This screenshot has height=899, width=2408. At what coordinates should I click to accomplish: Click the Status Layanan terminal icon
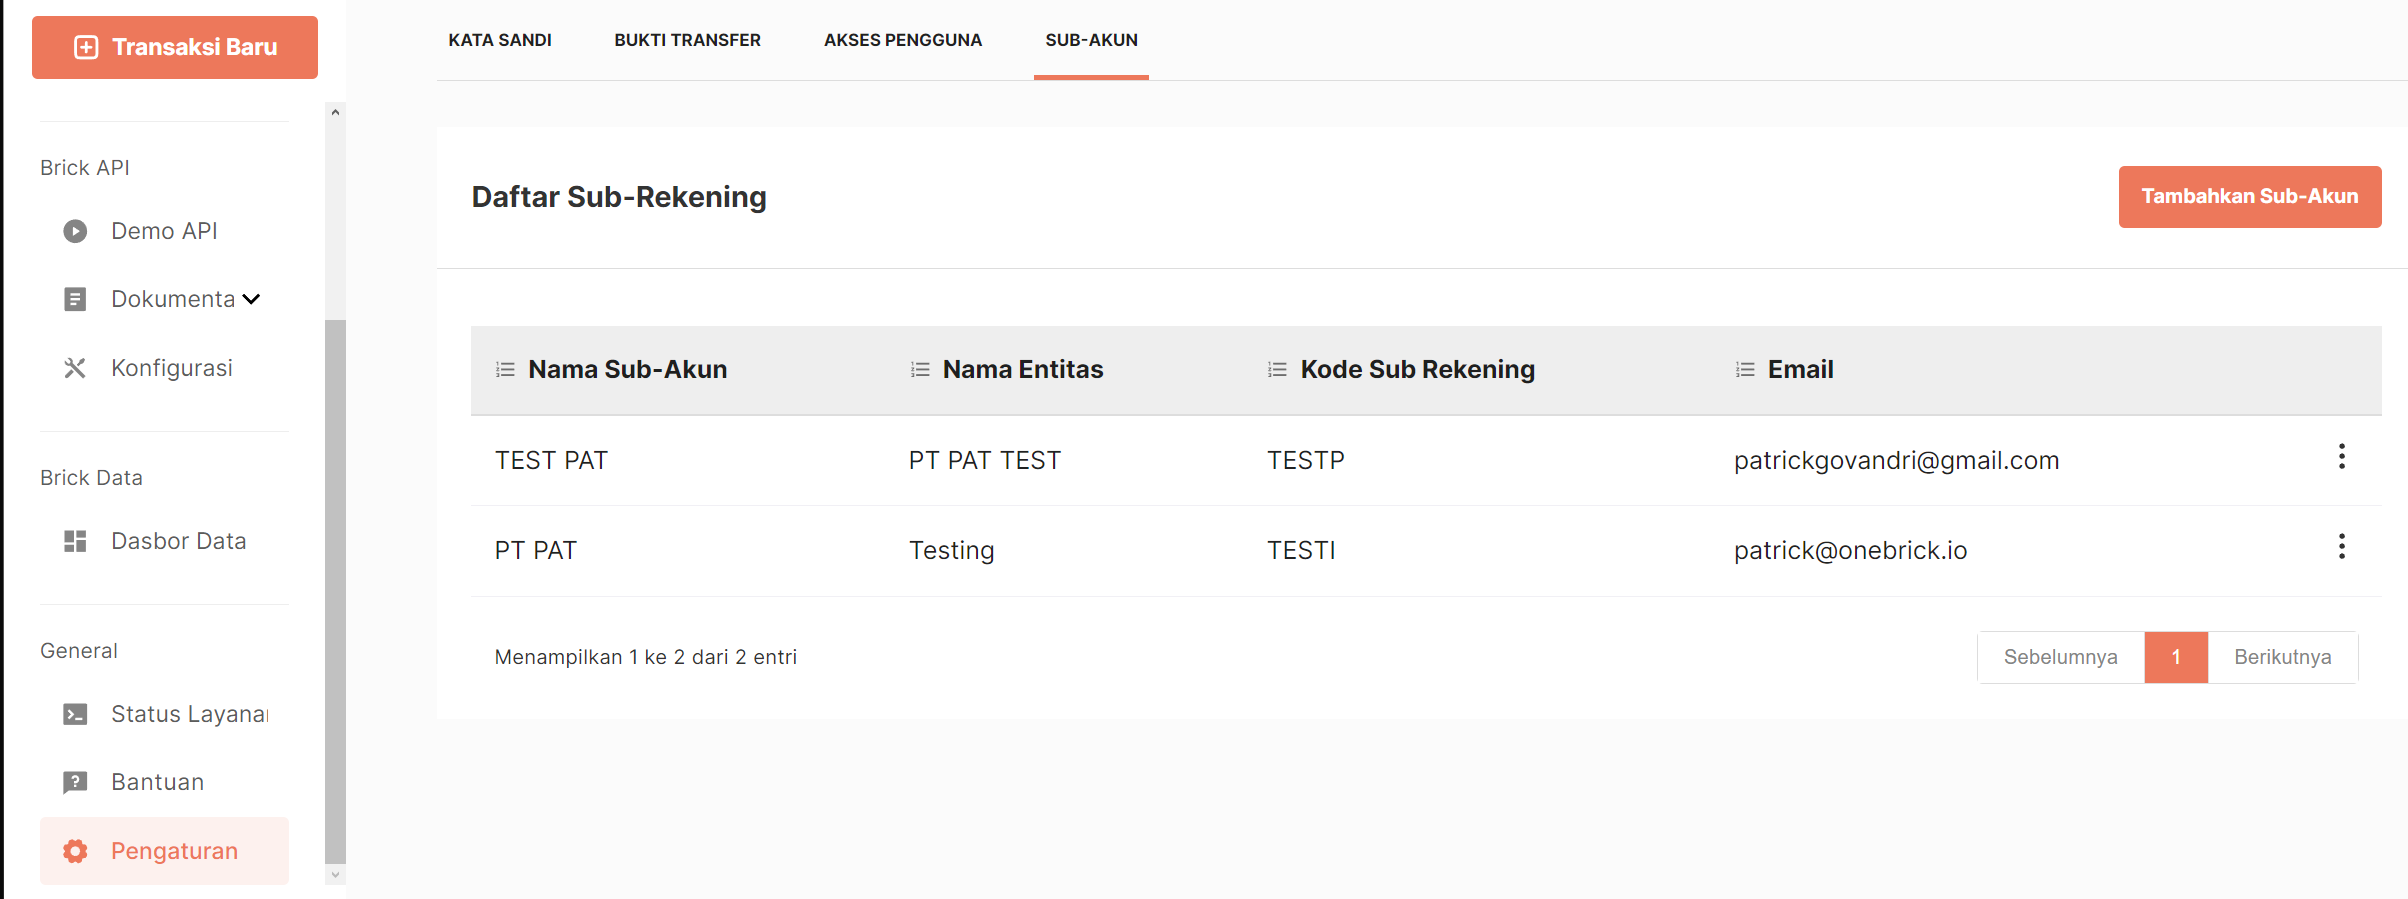[75, 714]
